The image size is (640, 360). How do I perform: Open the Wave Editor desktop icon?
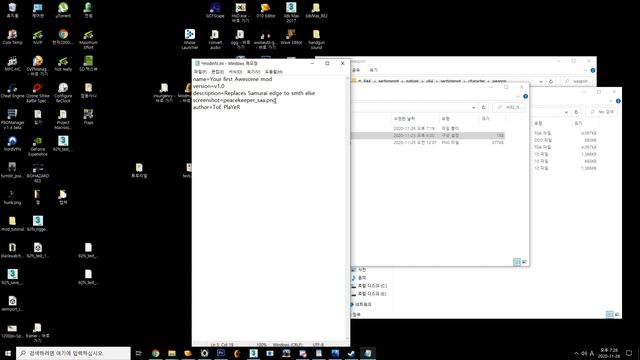pyautogui.click(x=291, y=37)
